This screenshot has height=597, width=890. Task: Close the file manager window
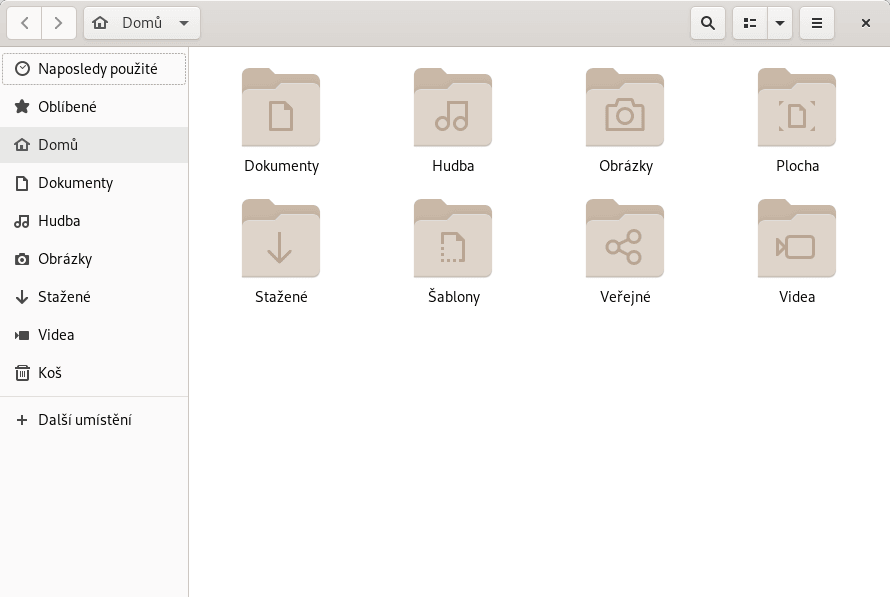point(866,23)
